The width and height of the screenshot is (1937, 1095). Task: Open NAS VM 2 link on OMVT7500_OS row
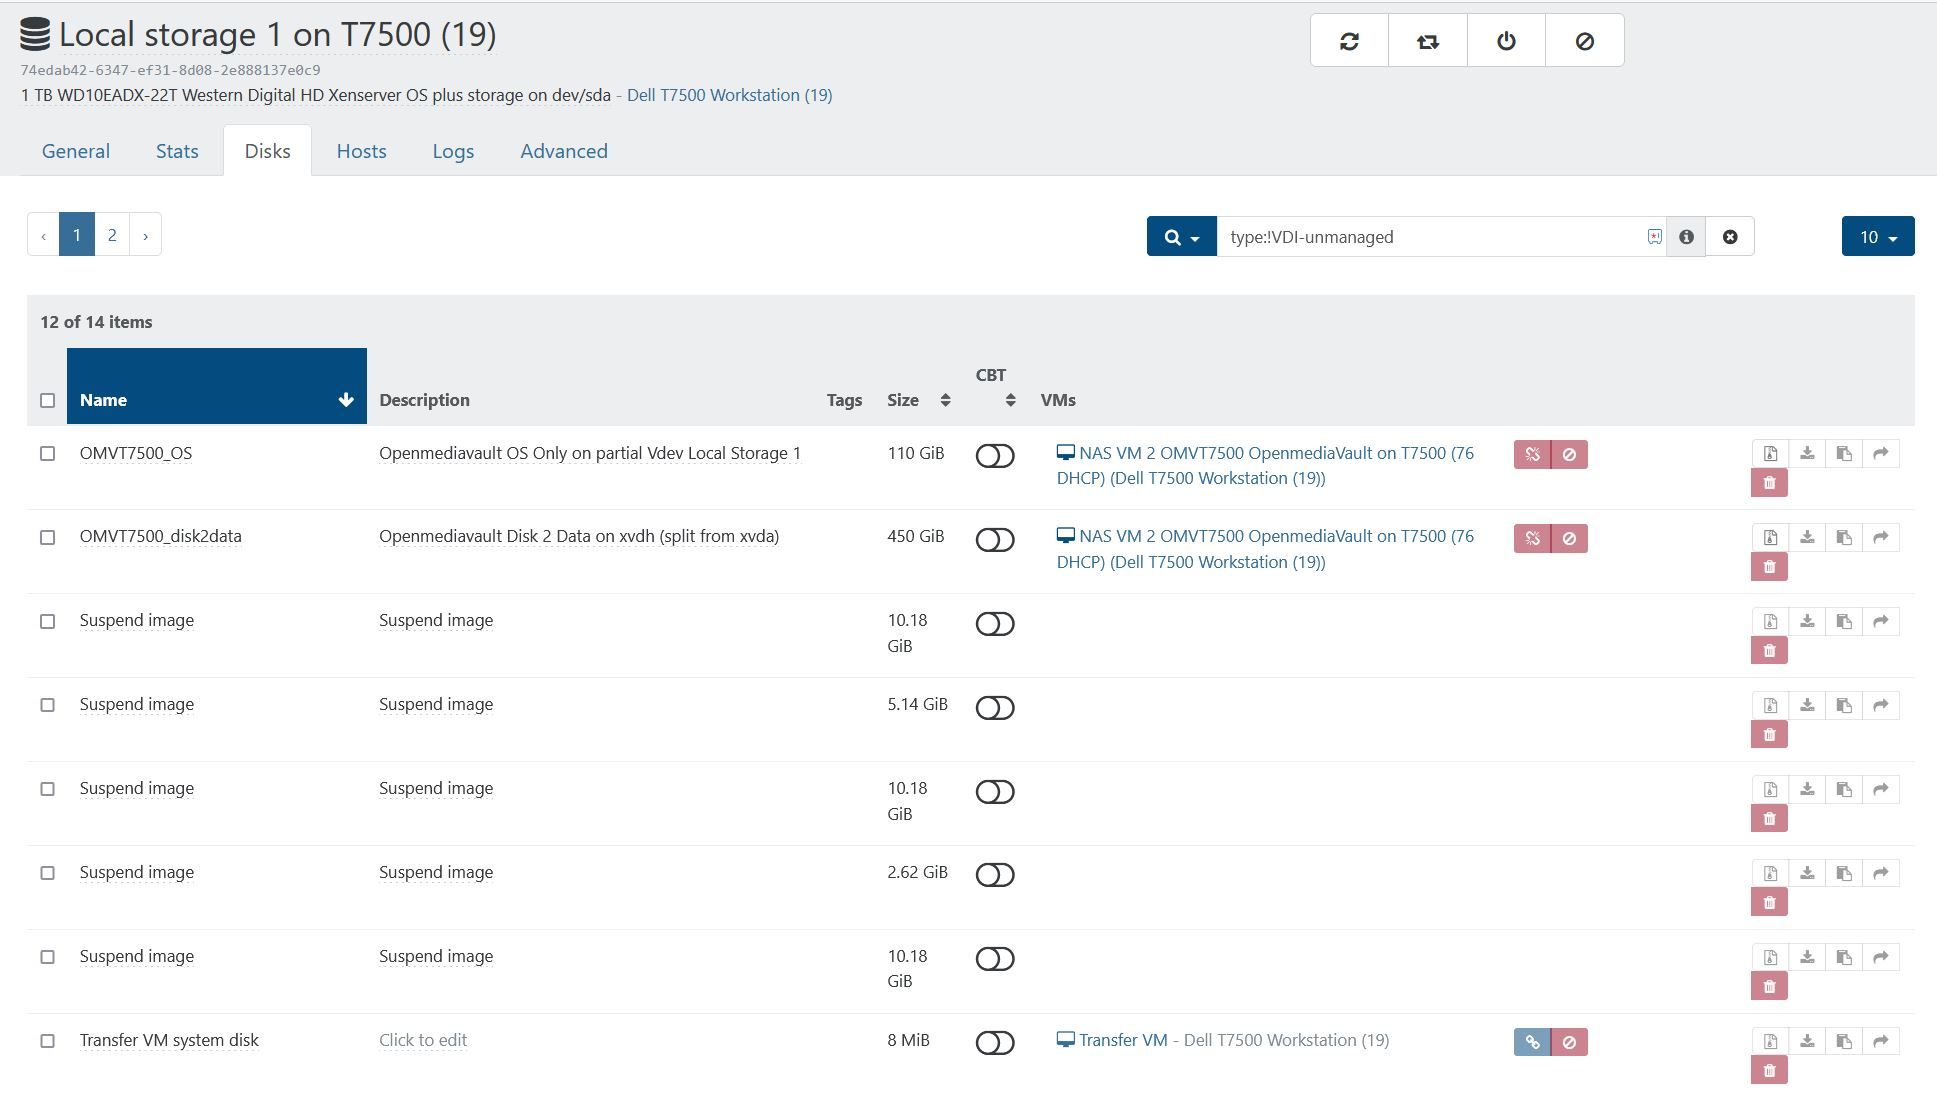click(x=1265, y=466)
